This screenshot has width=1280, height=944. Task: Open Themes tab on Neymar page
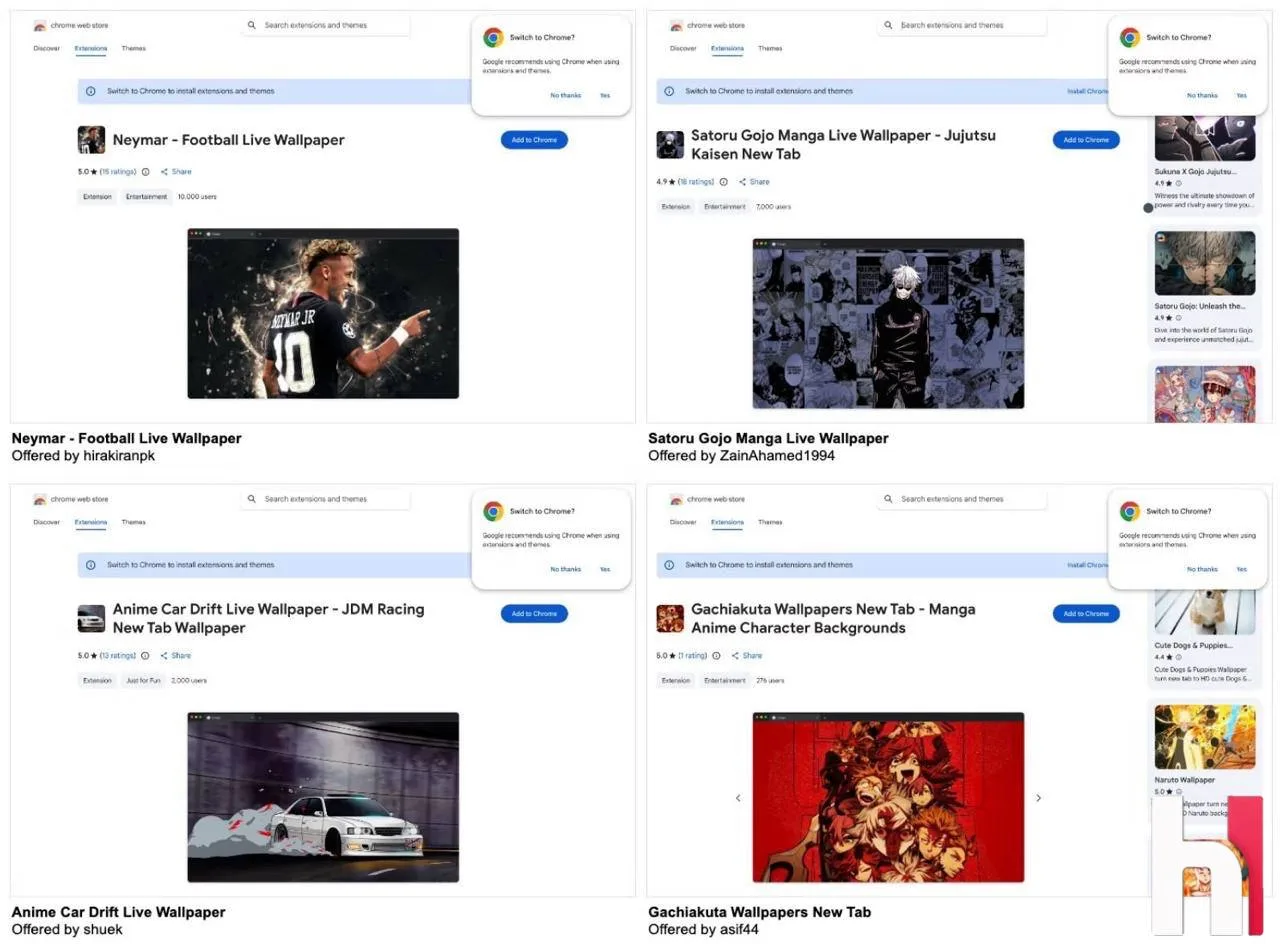coord(133,48)
